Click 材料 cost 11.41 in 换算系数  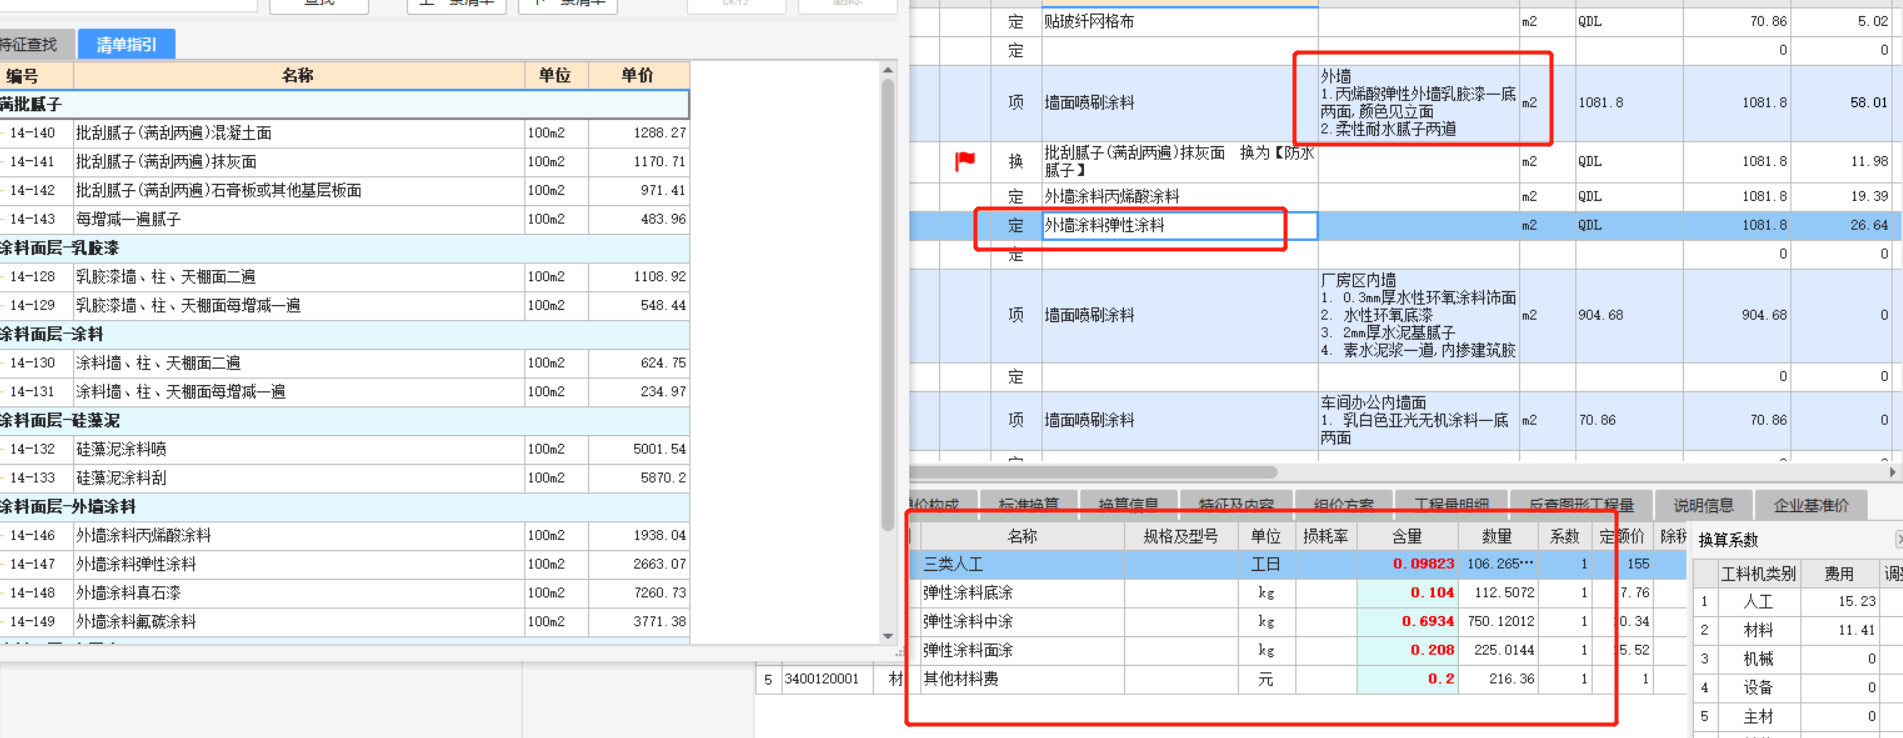[1856, 630]
